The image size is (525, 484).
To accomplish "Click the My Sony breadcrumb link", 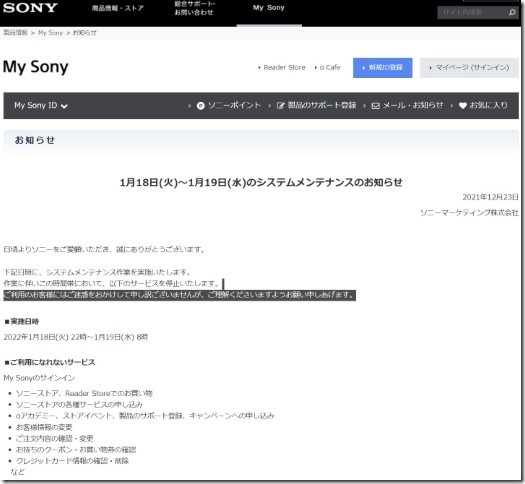I will (50, 33).
